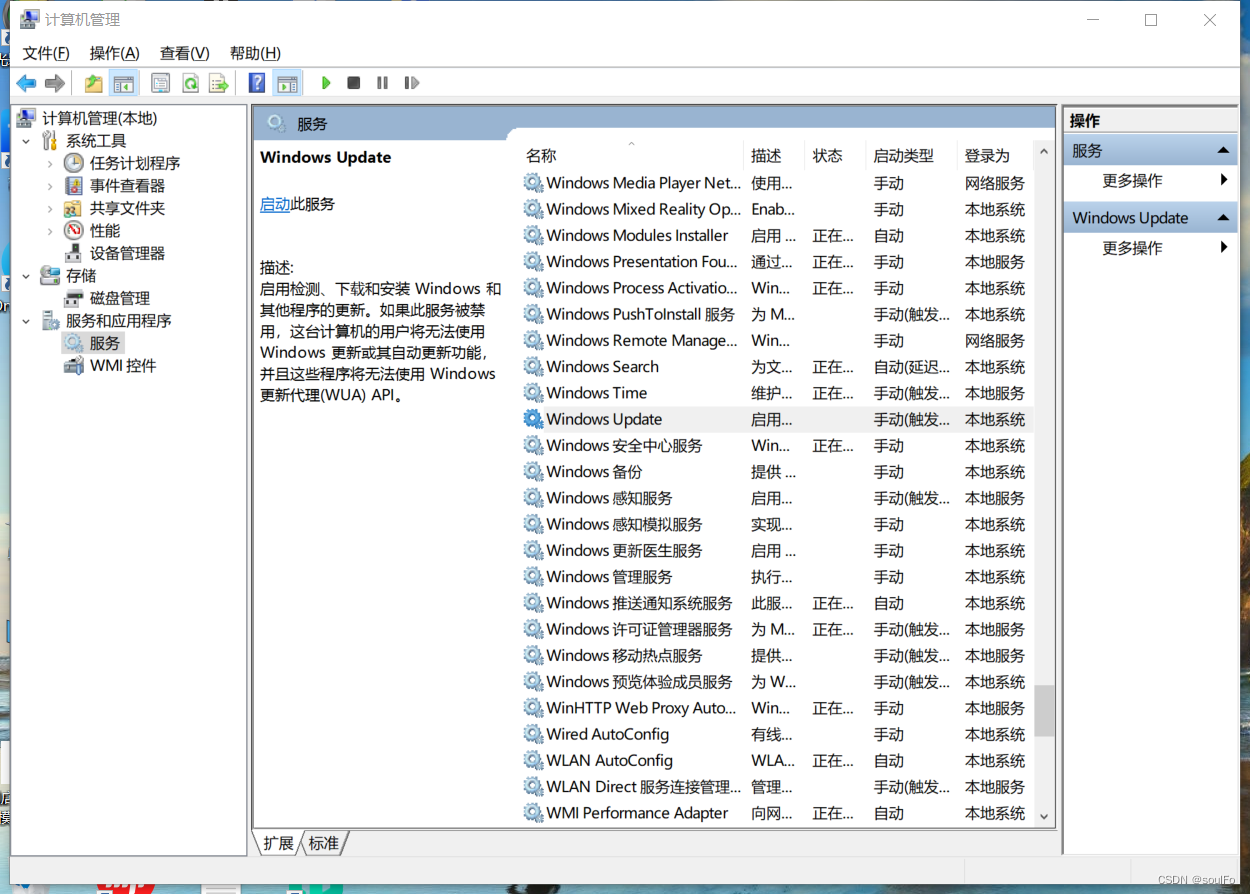Click 更多操作 under Windows Update in Actions
This screenshot has width=1250, height=894.
[1132, 248]
